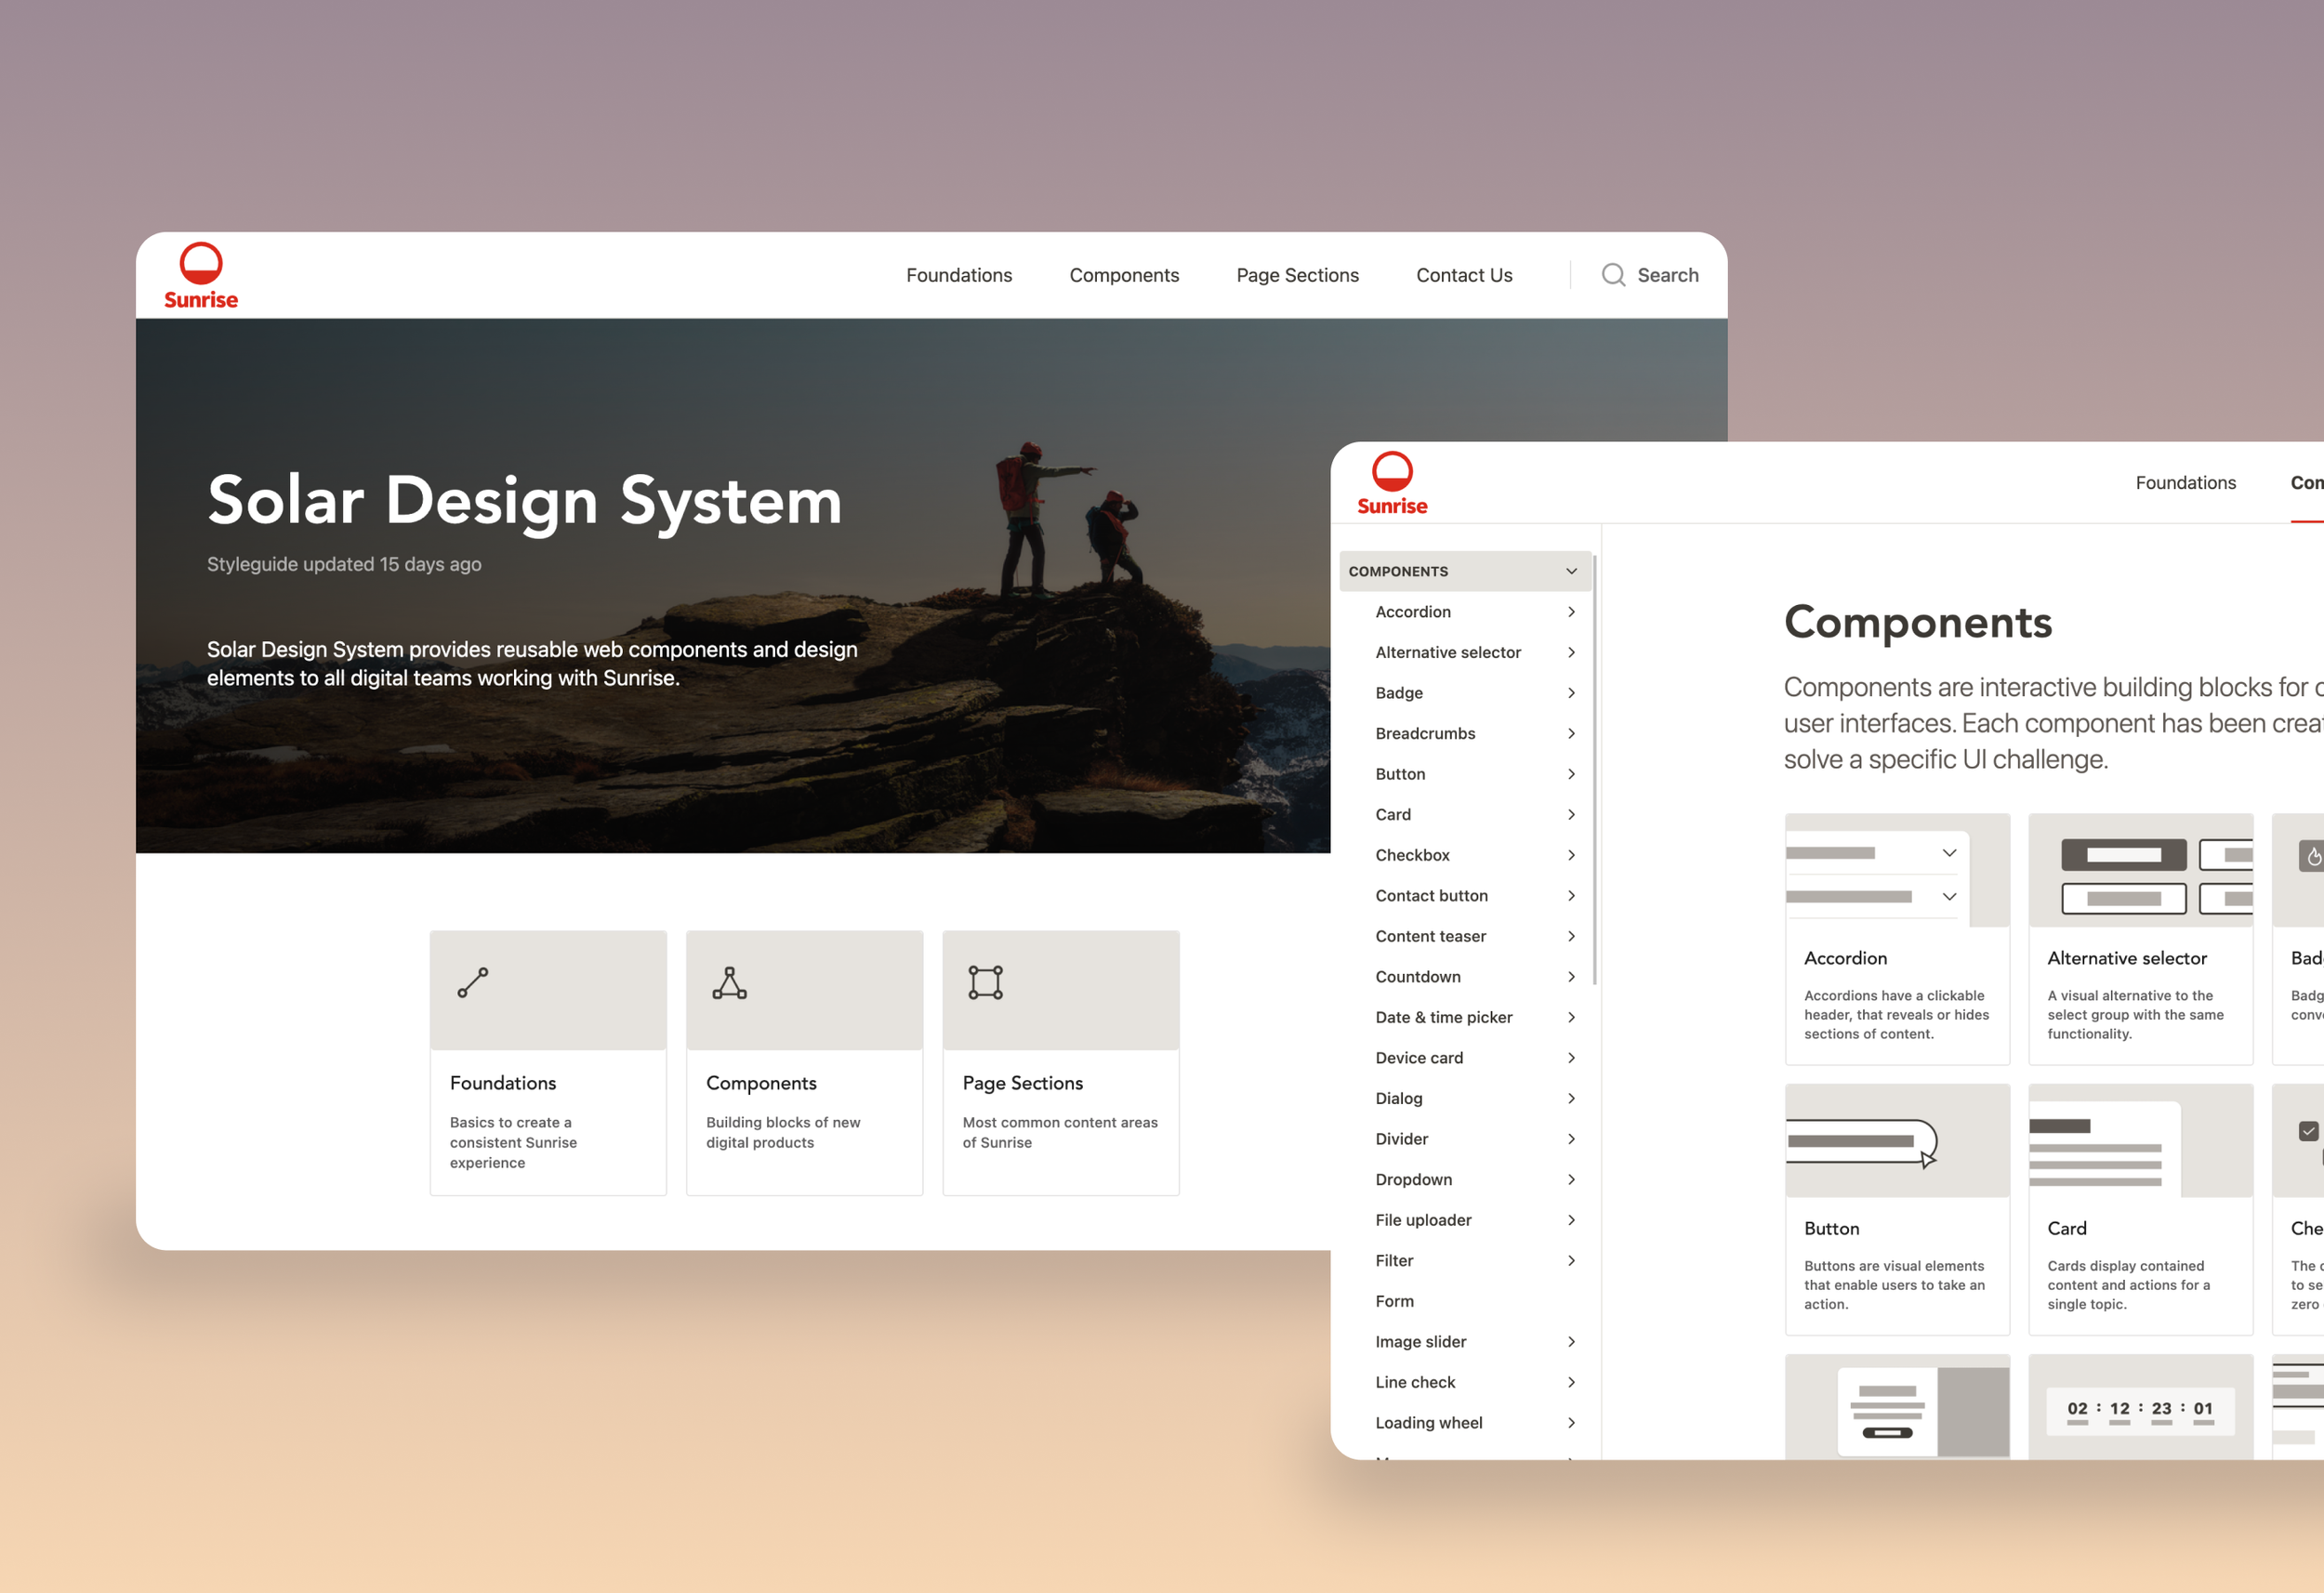Click 'Most common content areas of Sunrise'

point(1060,1132)
